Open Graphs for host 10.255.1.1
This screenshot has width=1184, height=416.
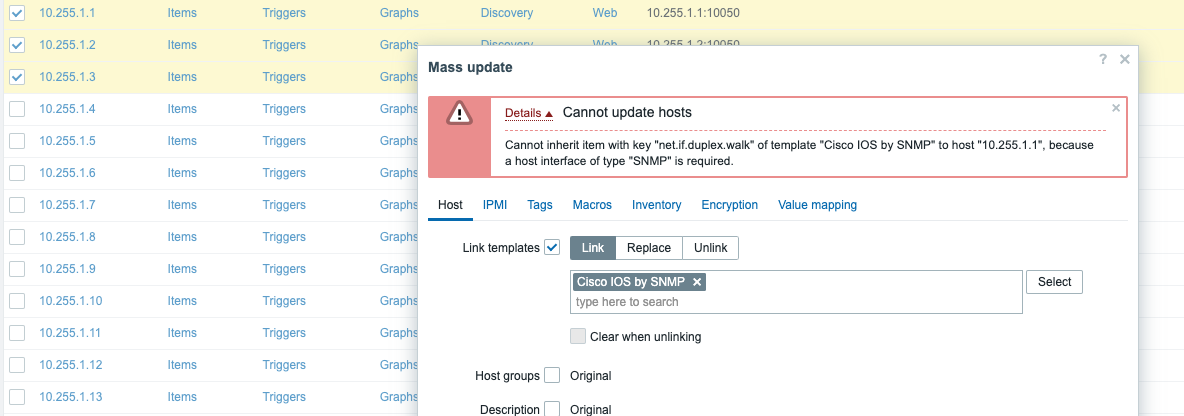[x=399, y=13]
